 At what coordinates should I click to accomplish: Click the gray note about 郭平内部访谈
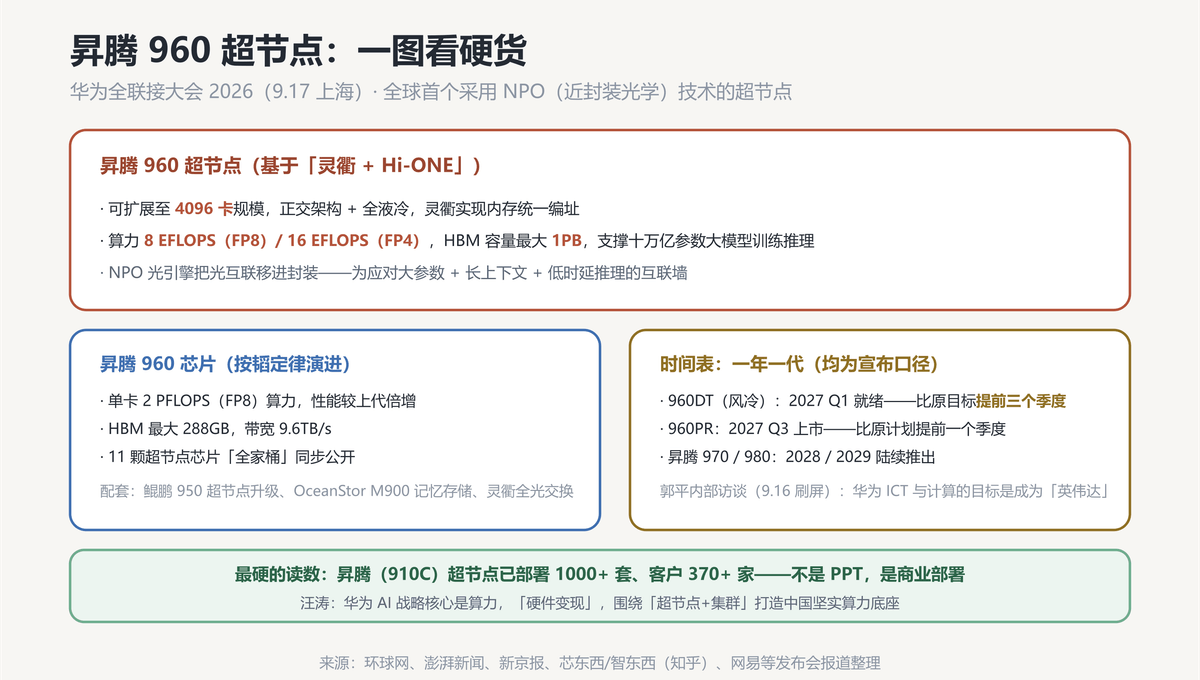885,491
